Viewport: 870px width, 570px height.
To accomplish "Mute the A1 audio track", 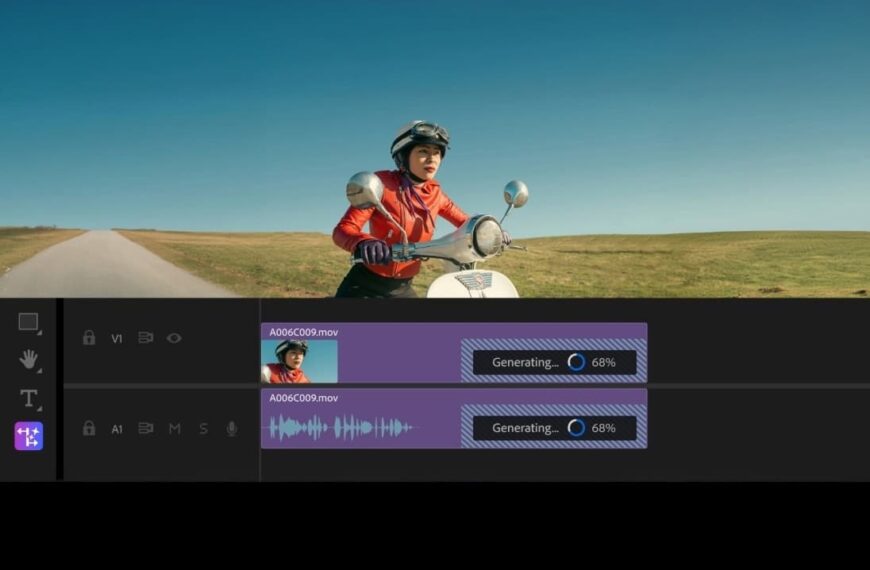I will (175, 428).
